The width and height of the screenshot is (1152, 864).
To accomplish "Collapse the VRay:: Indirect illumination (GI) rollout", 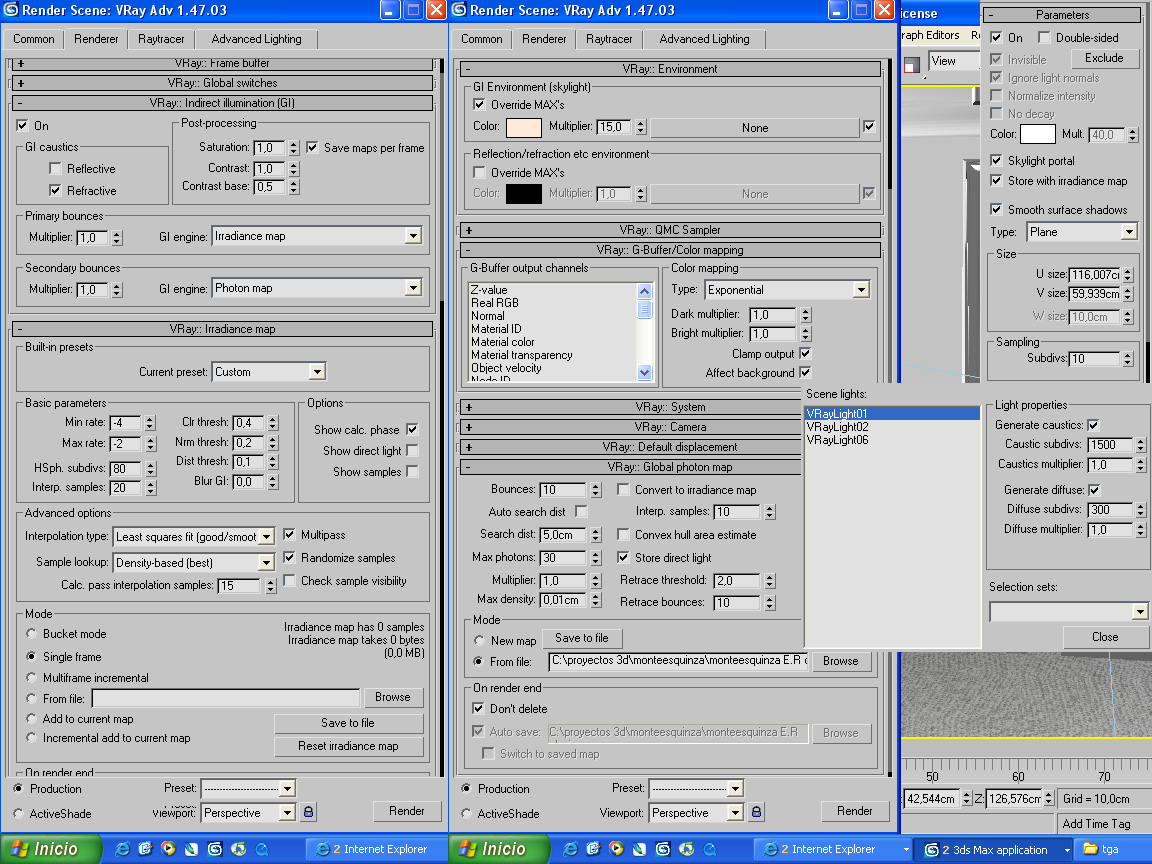I will click(223, 103).
